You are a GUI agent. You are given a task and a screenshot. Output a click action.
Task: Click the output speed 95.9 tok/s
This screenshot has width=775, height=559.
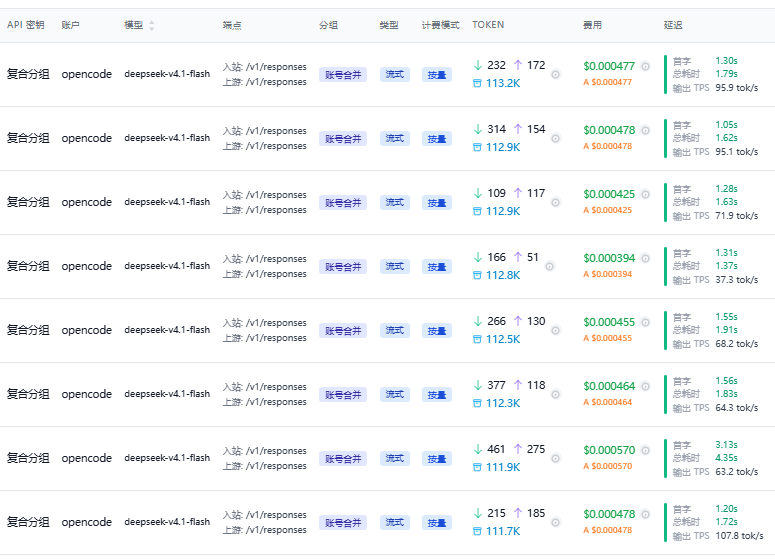coord(736,88)
